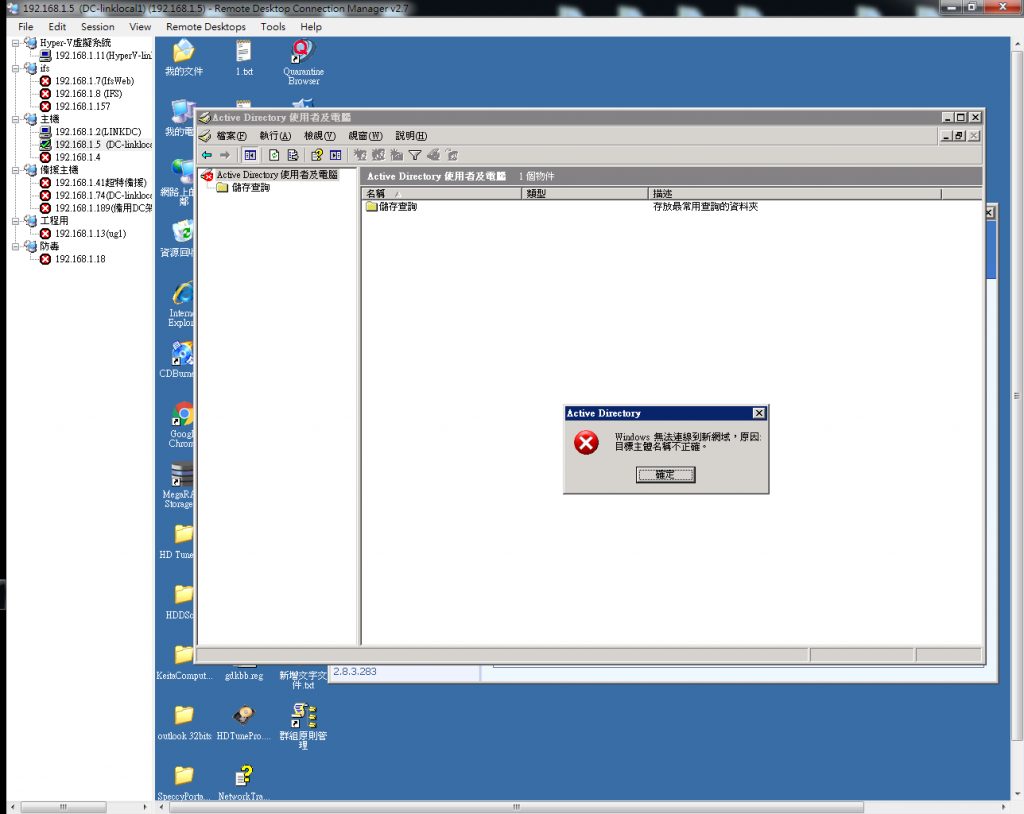Select 儲存查詢 folder in console tree
Viewport: 1024px width, 814px height.
(x=251, y=187)
